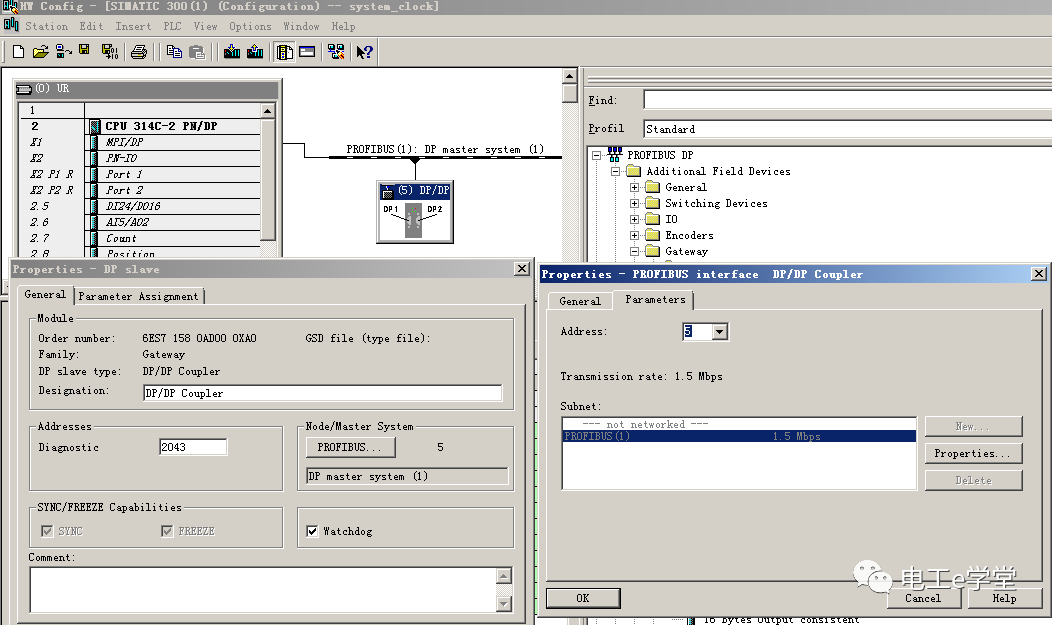The width and height of the screenshot is (1052, 625).
Task: Click the Print toolbar icon
Action: click(x=139, y=52)
